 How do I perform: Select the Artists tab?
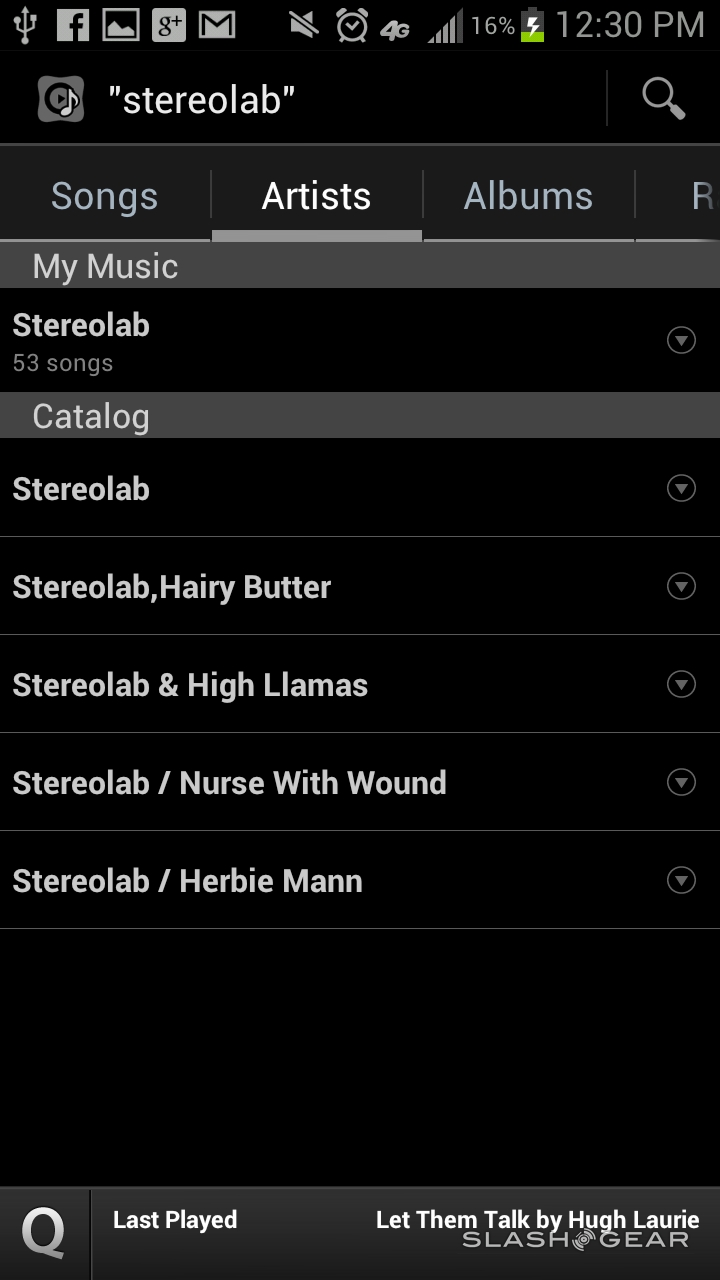pyautogui.click(x=316, y=196)
